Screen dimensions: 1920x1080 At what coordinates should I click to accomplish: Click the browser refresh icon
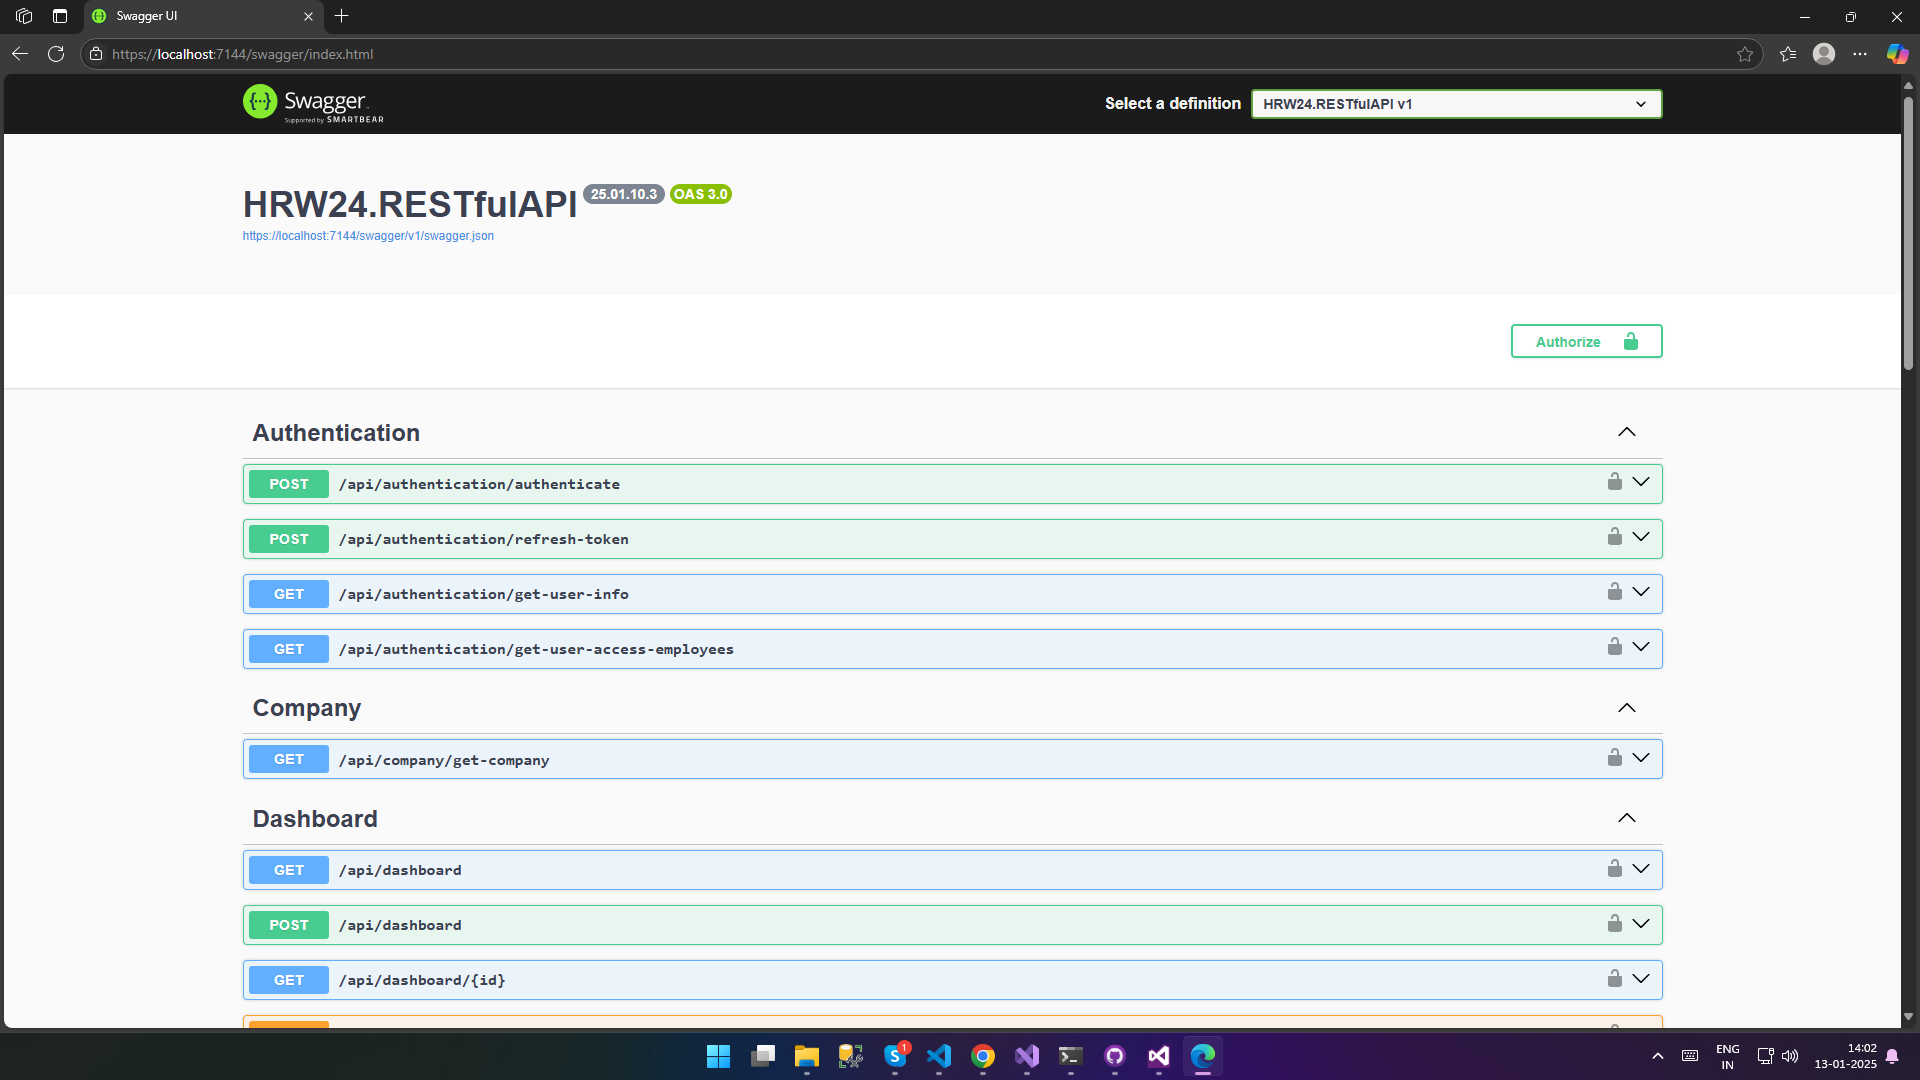point(56,54)
